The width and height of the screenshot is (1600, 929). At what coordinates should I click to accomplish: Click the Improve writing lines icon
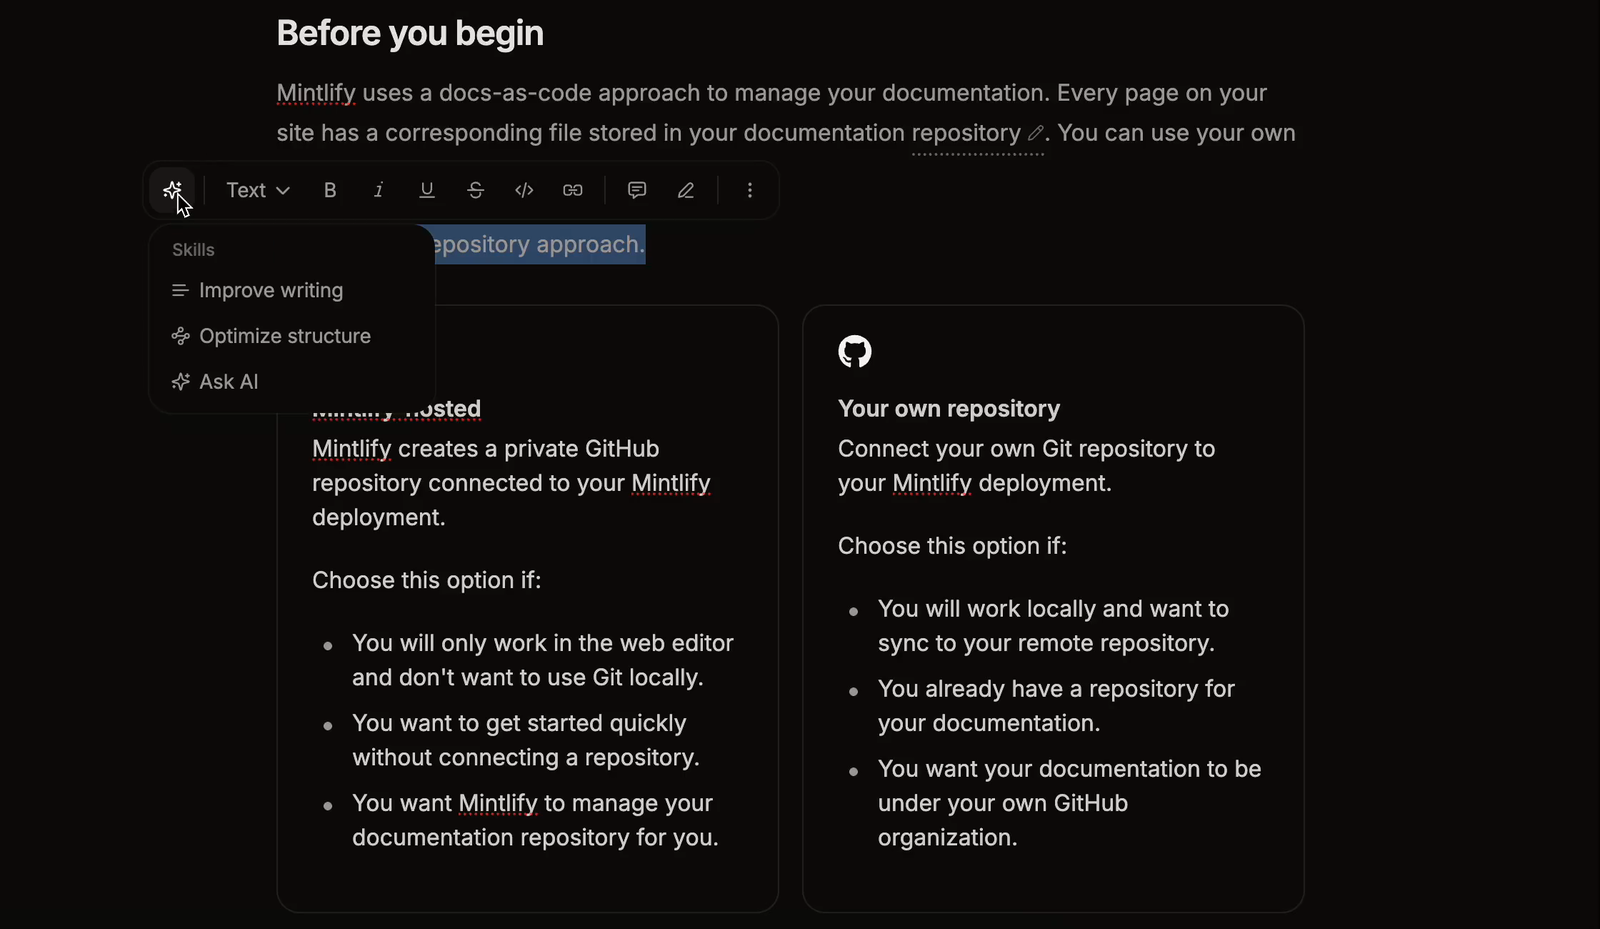(x=180, y=290)
